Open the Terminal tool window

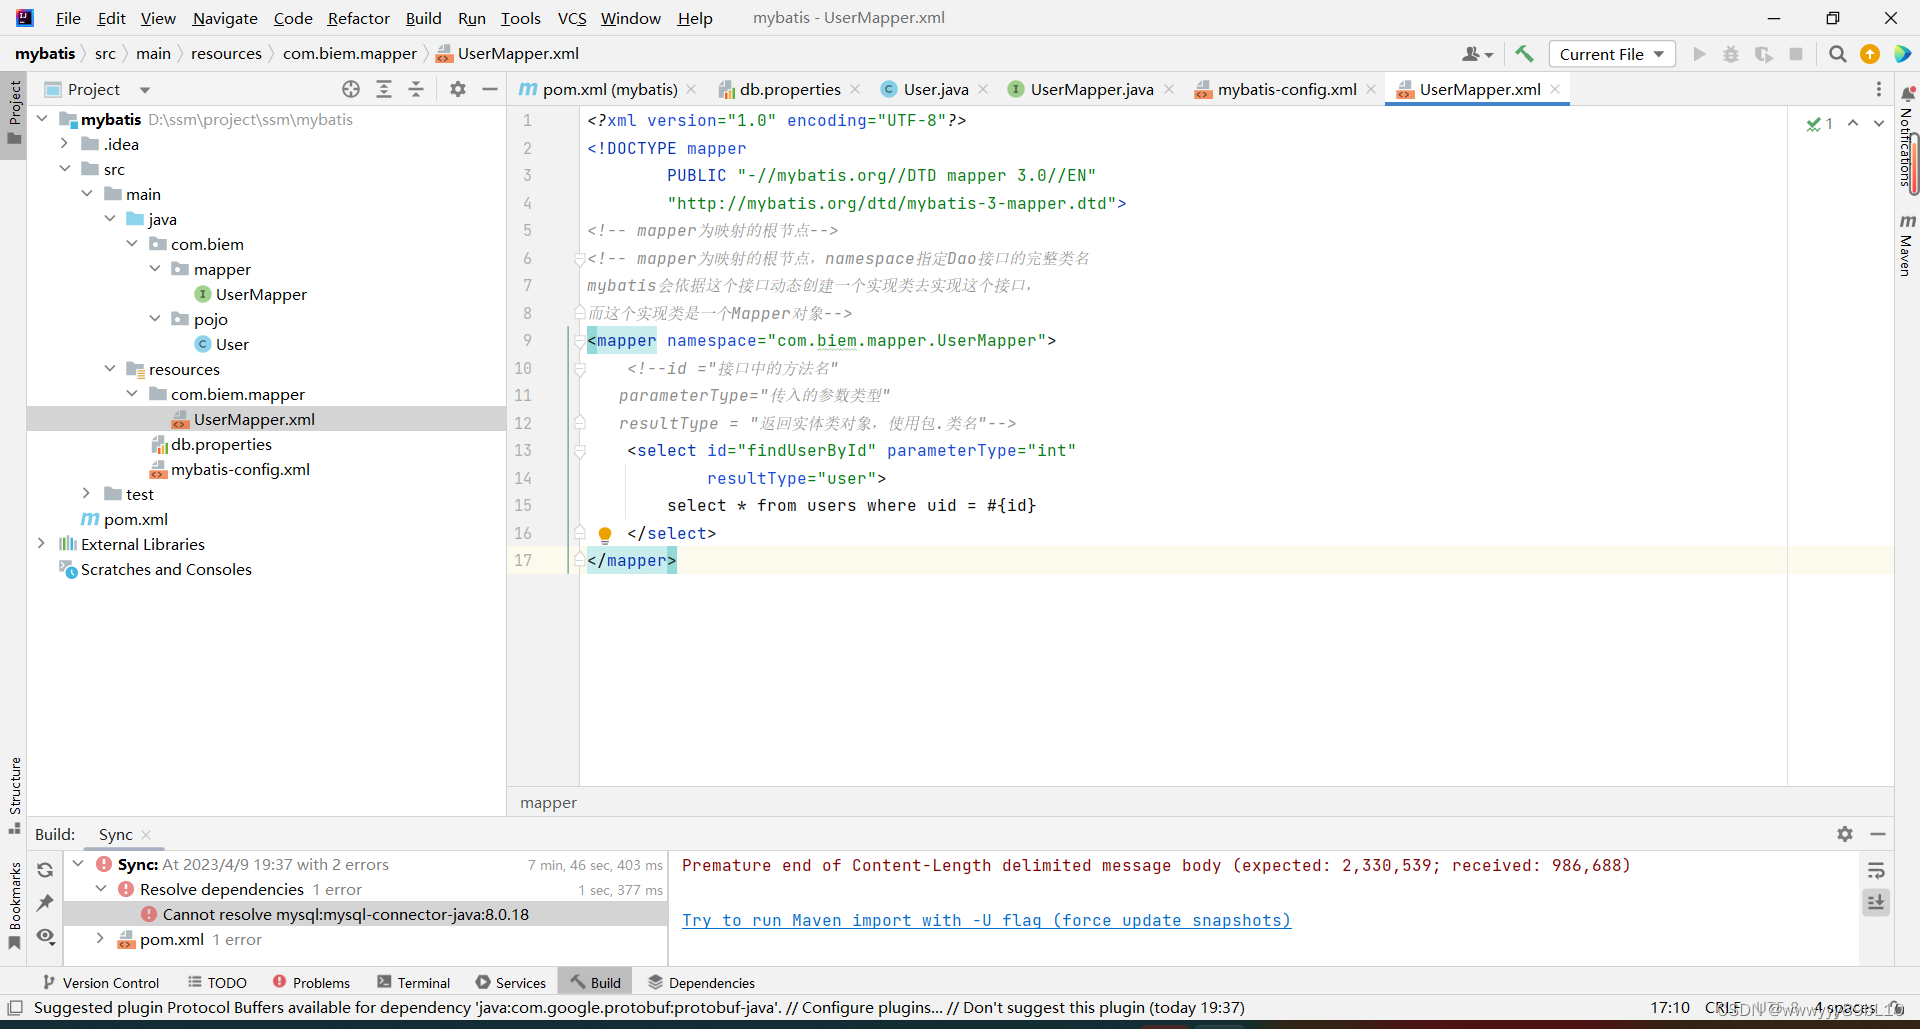pos(413,983)
